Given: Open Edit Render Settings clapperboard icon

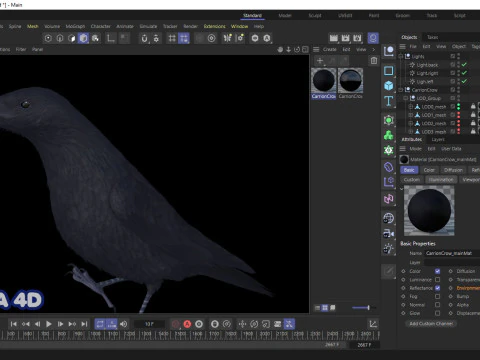Looking at the screenshot, I should (x=357, y=38).
